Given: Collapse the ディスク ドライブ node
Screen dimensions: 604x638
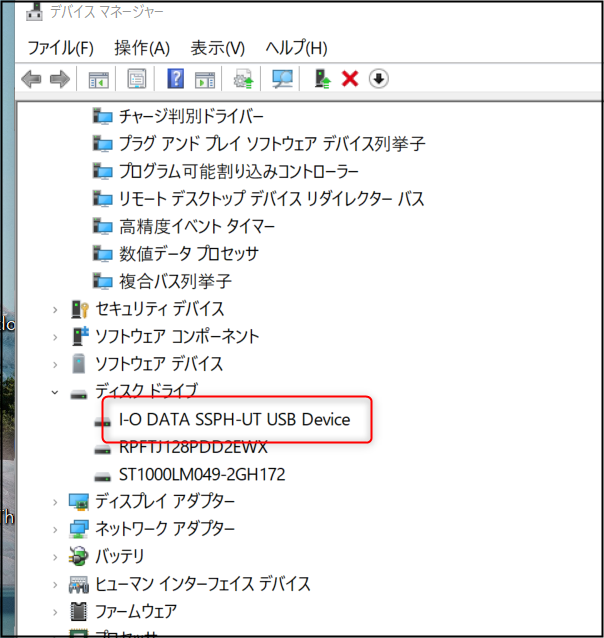Looking at the screenshot, I should [x=55, y=392].
